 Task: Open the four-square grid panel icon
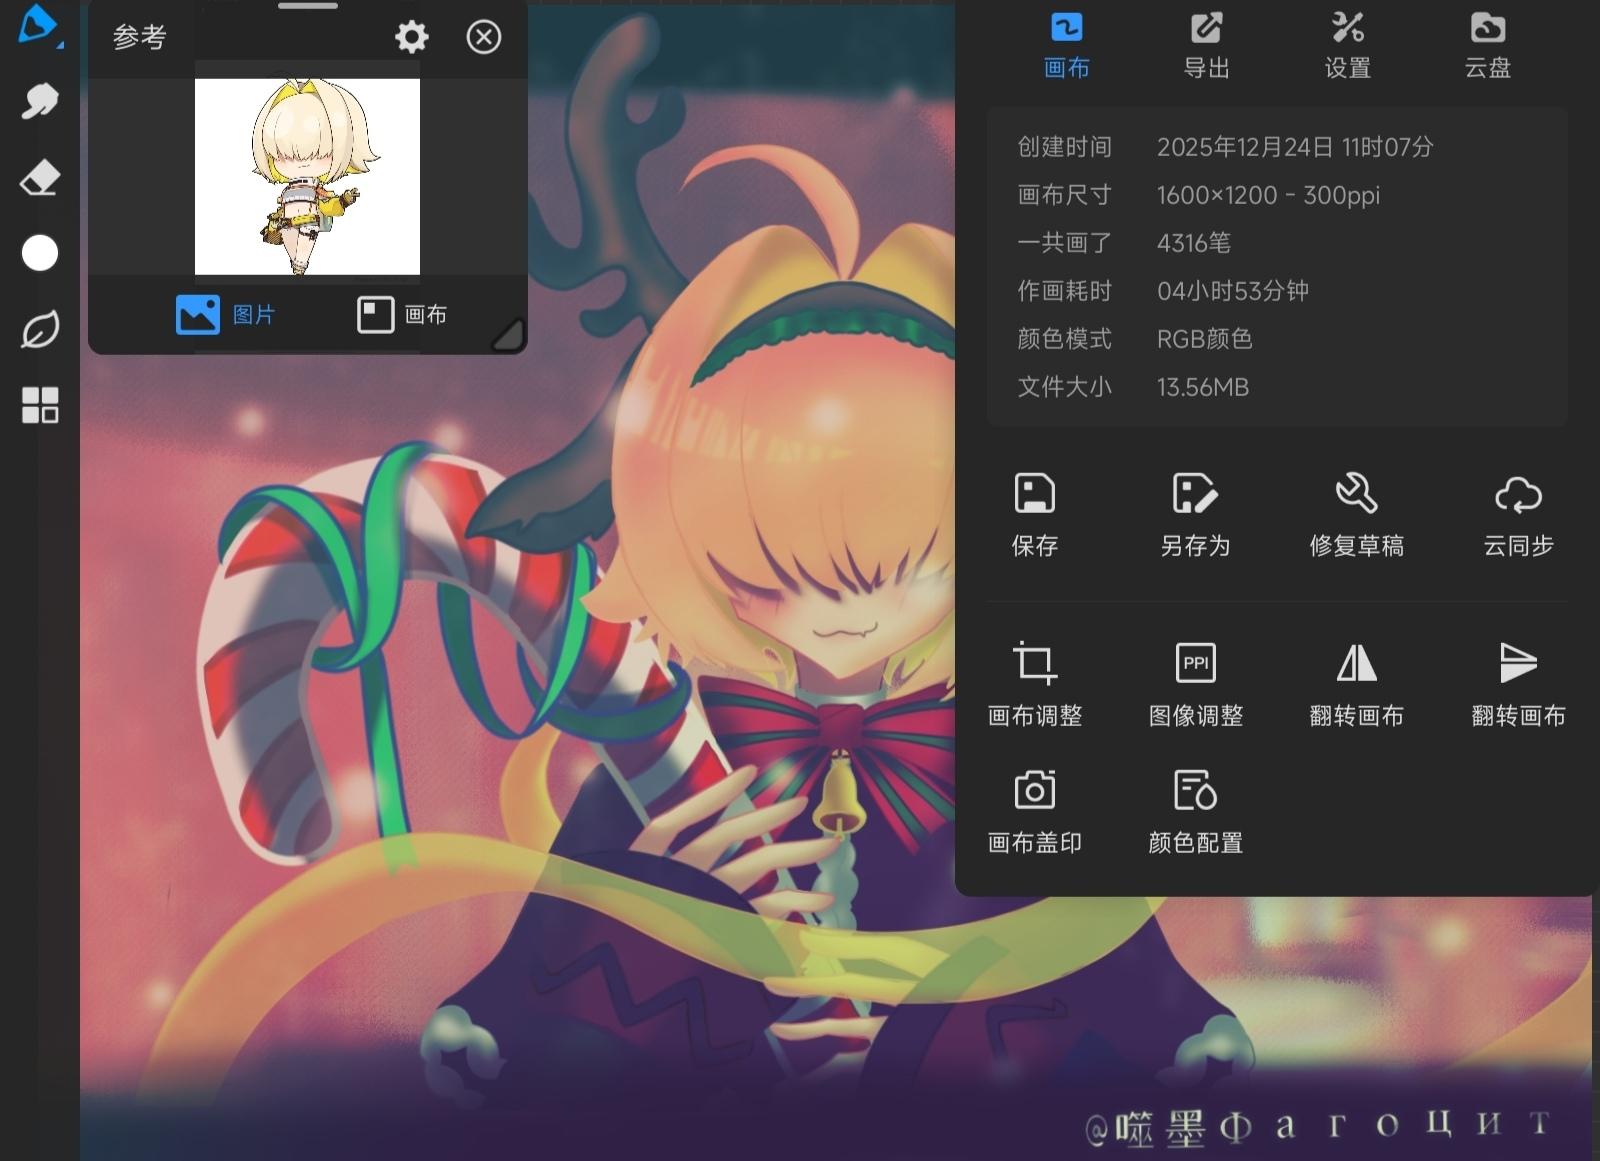[x=40, y=405]
